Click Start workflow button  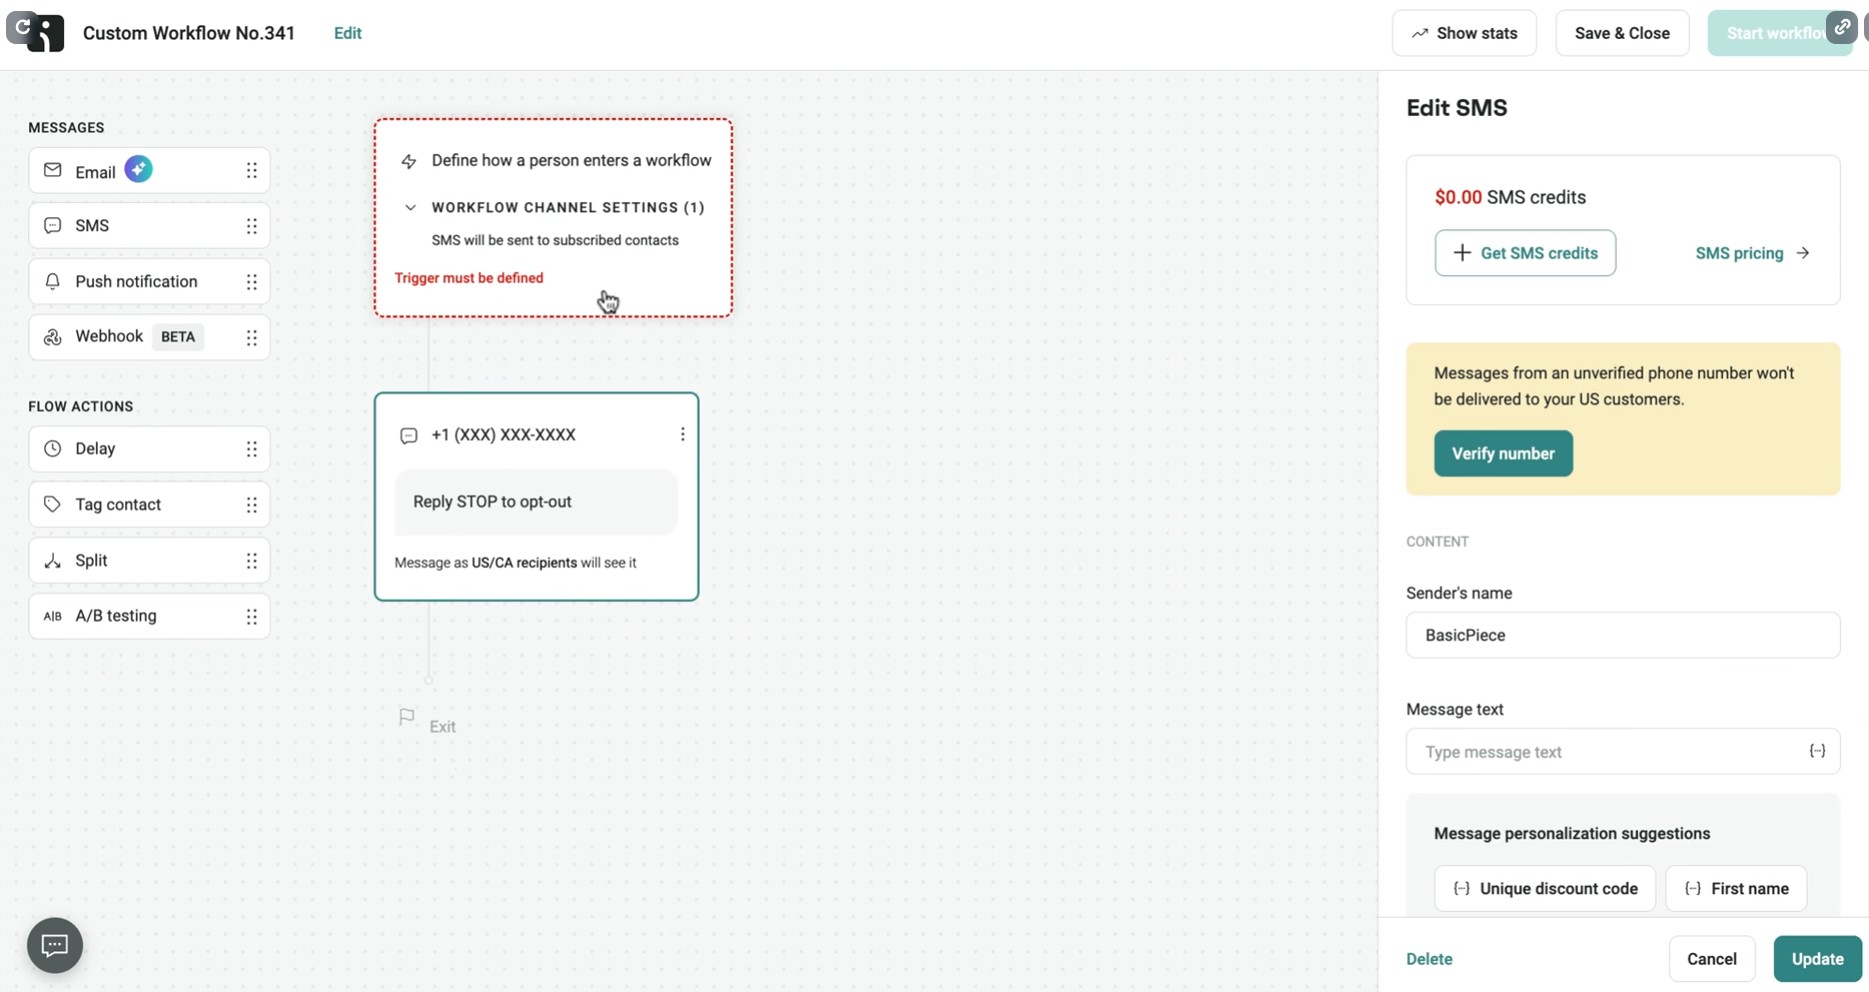coord(1778,33)
